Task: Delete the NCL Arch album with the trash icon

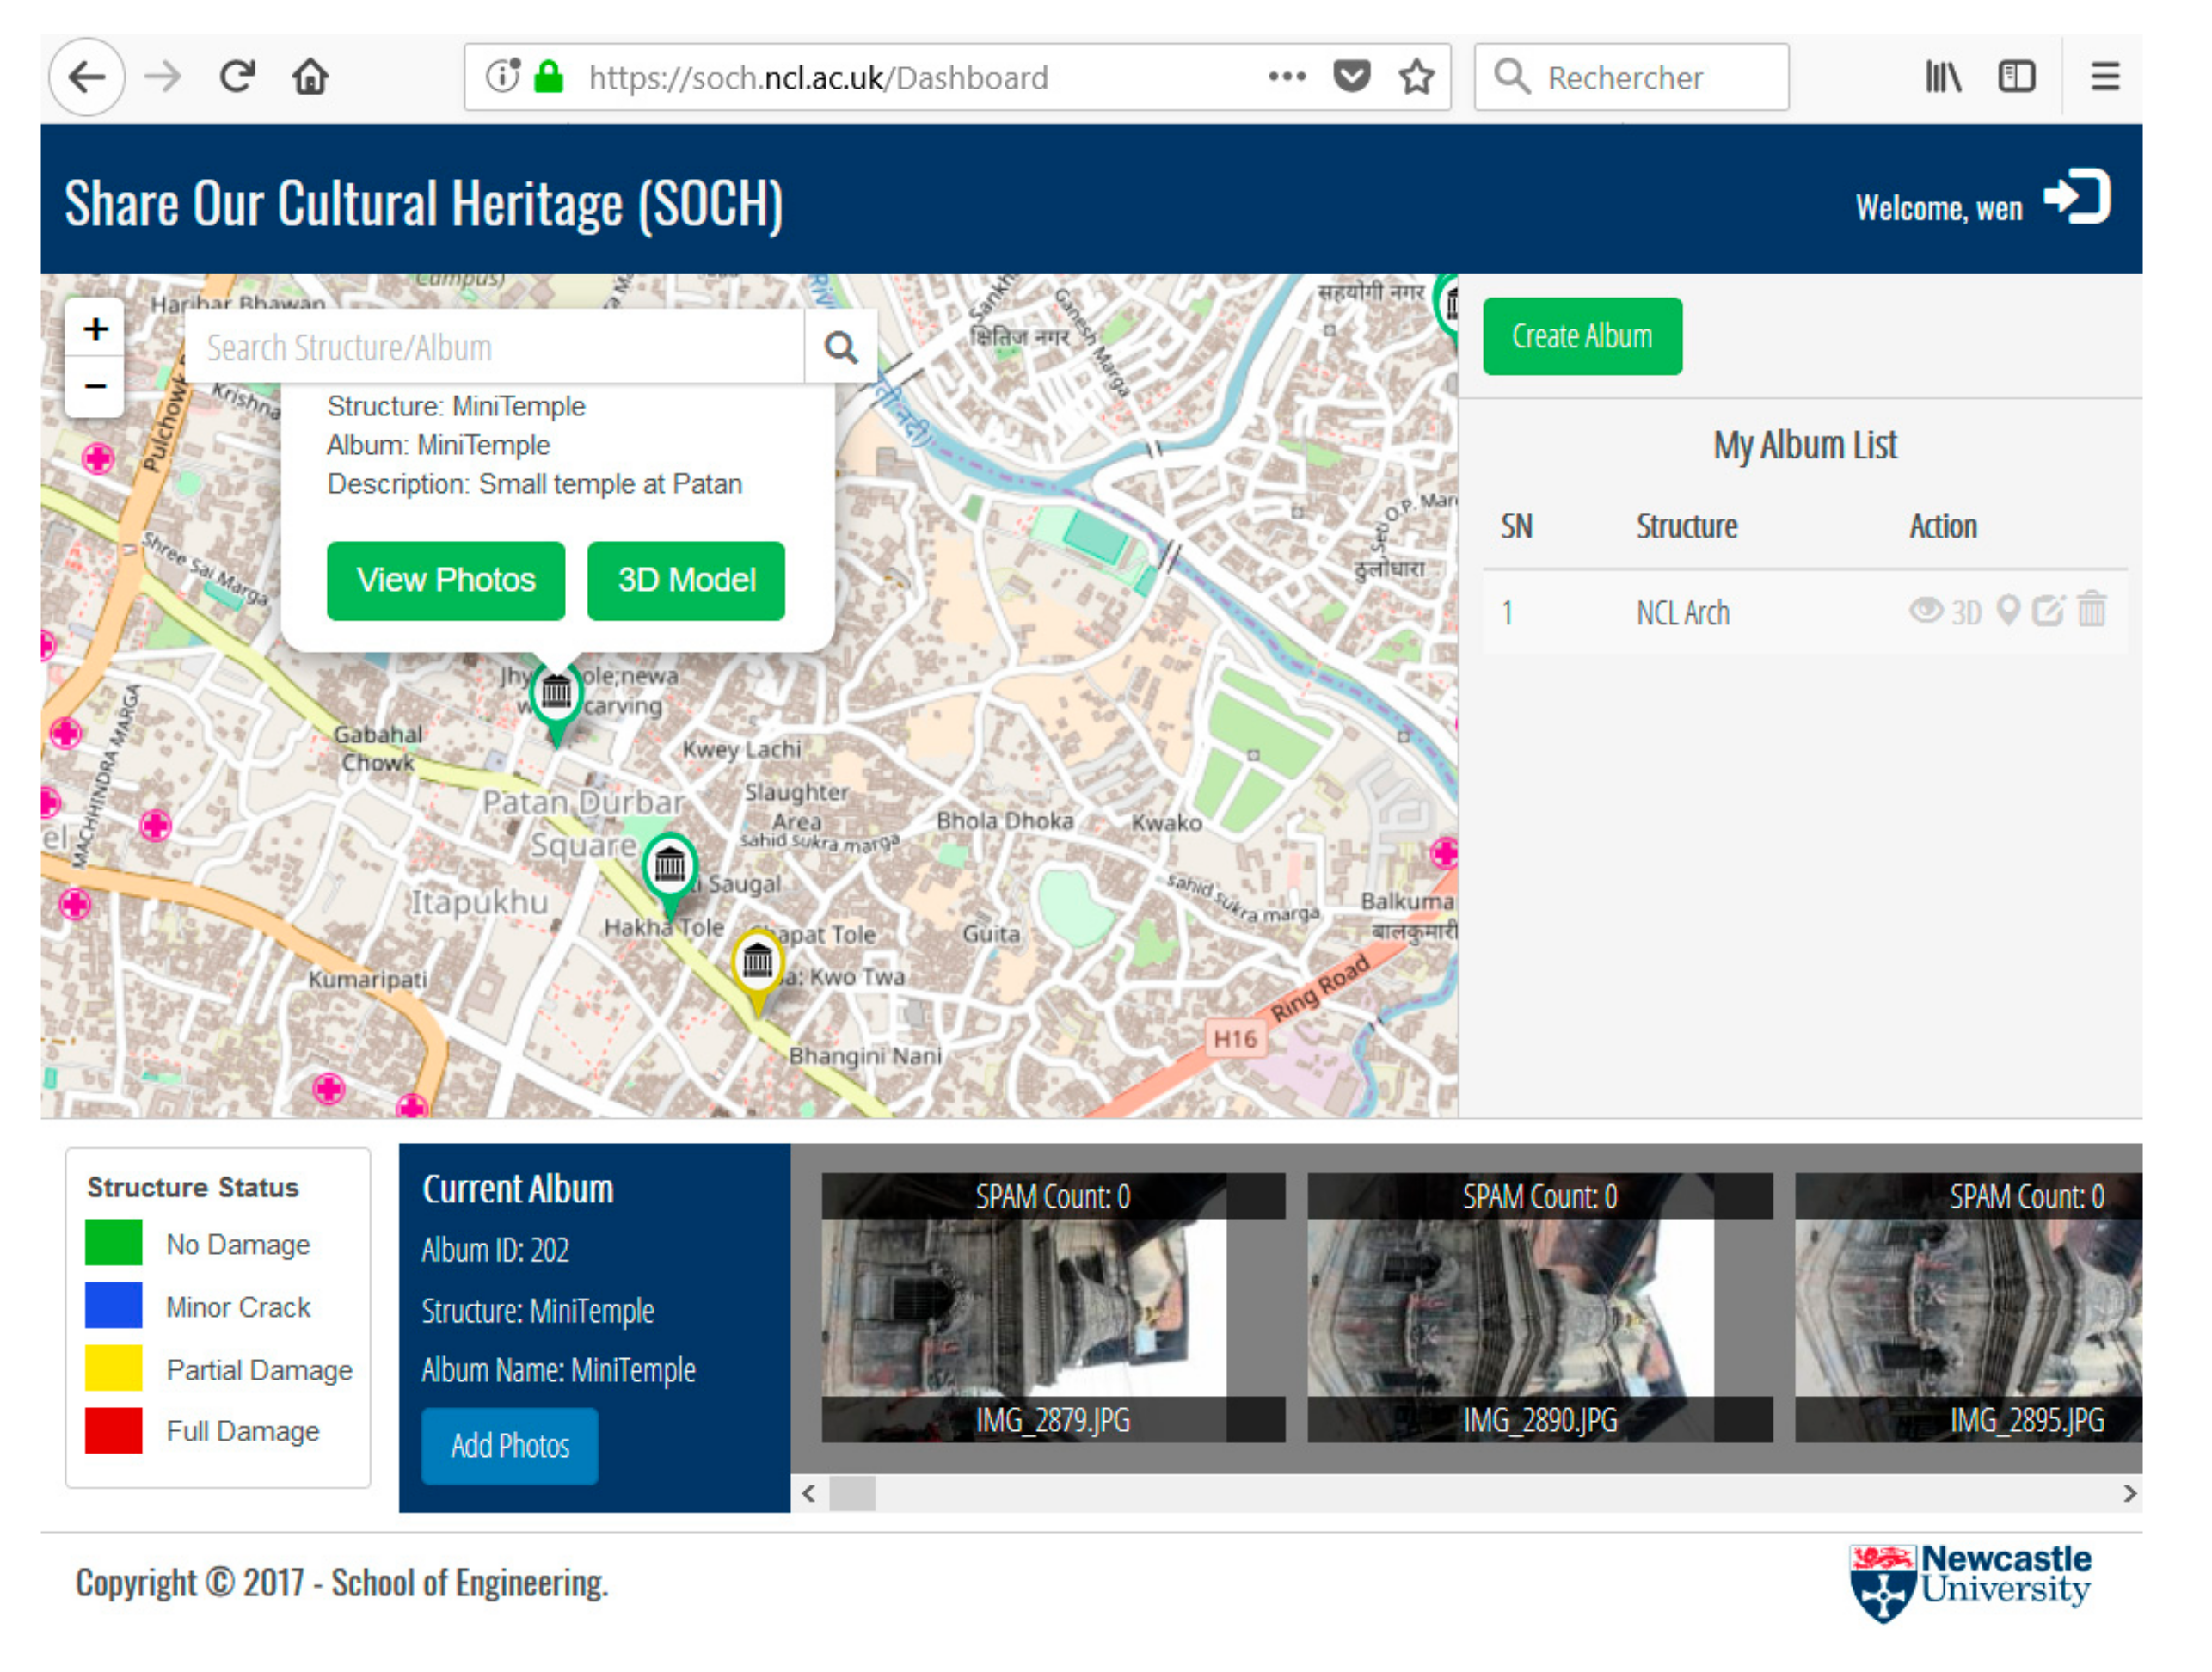Action: [x=2091, y=609]
